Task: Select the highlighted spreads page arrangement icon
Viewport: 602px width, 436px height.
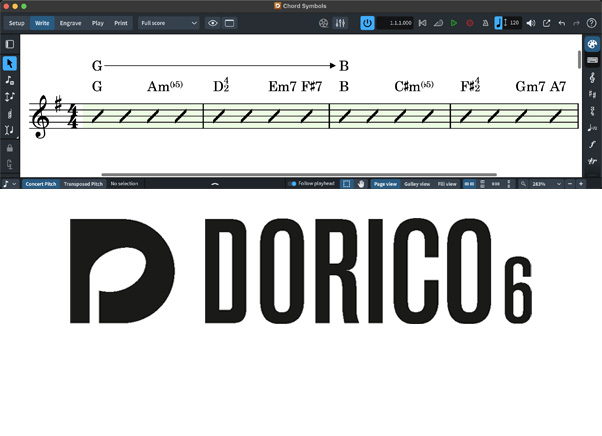Action: (469, 184)
